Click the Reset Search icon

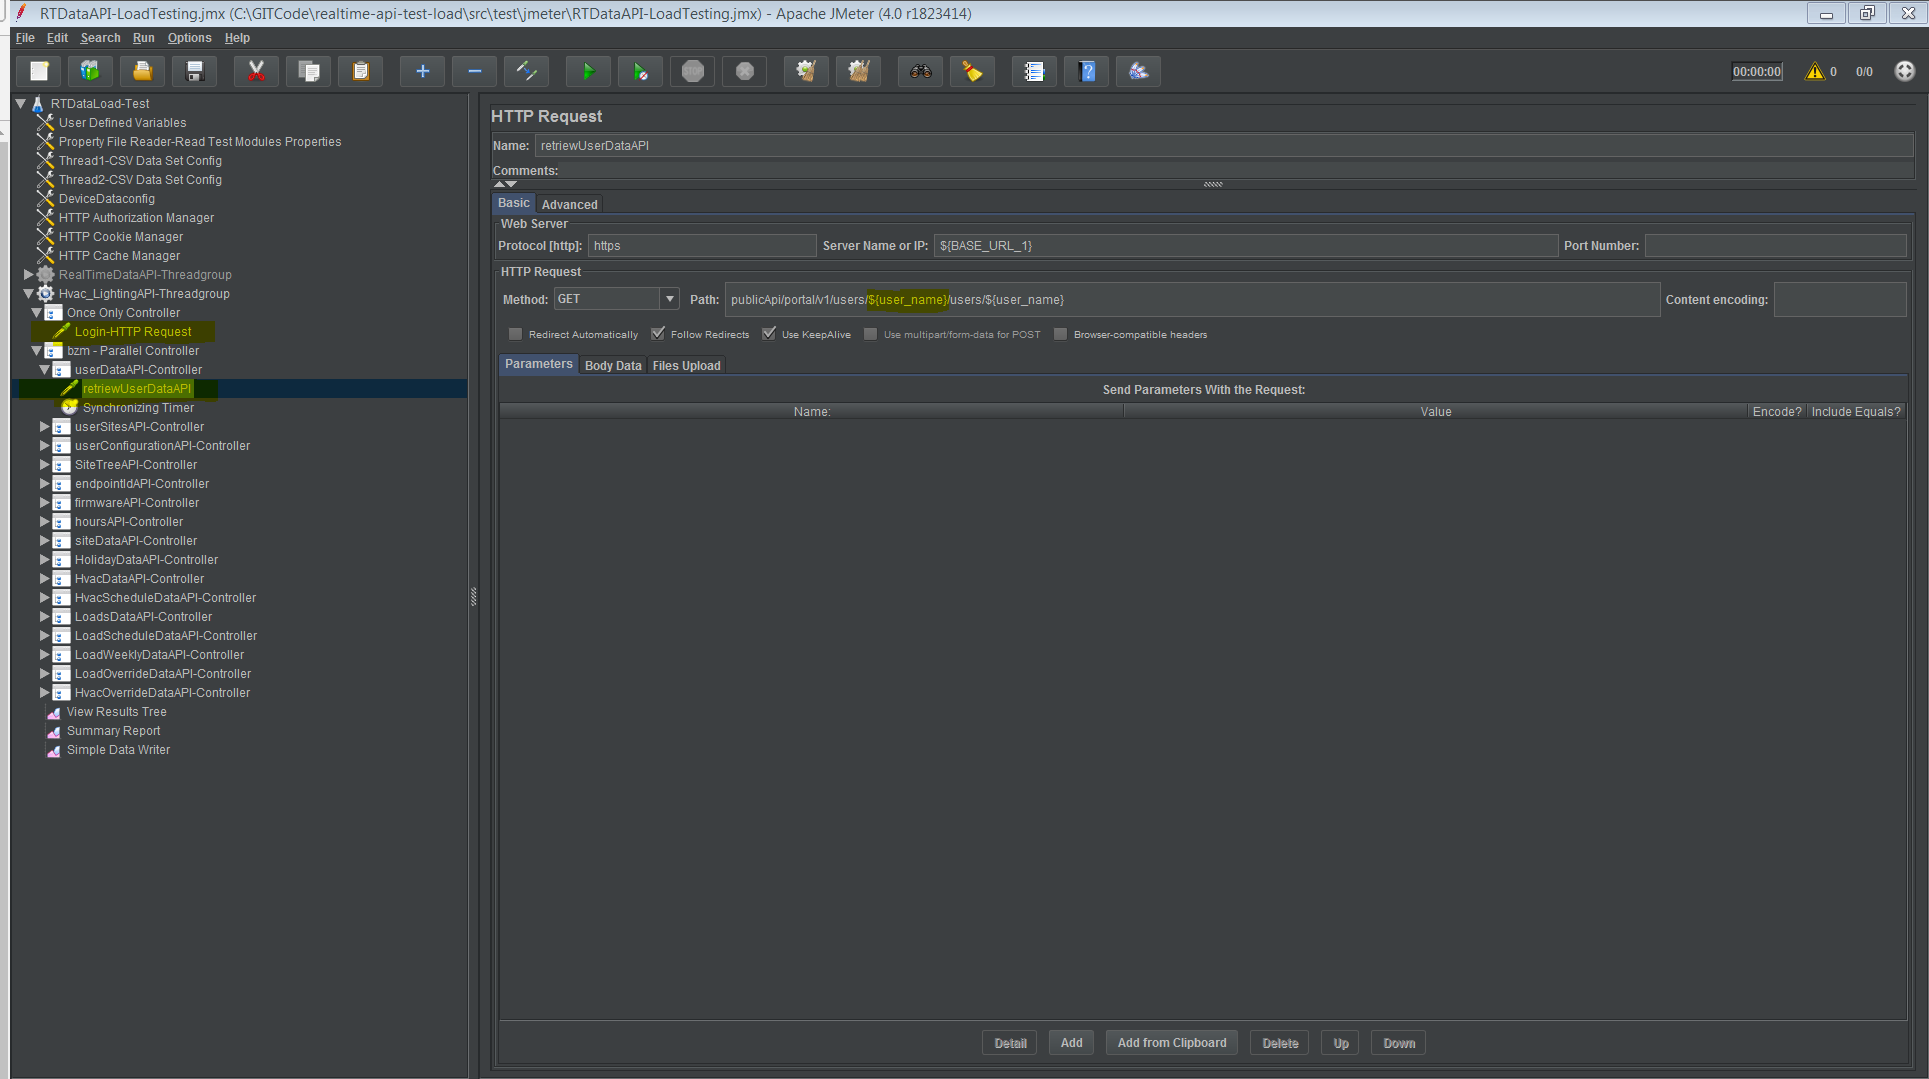tap(972, 71)
